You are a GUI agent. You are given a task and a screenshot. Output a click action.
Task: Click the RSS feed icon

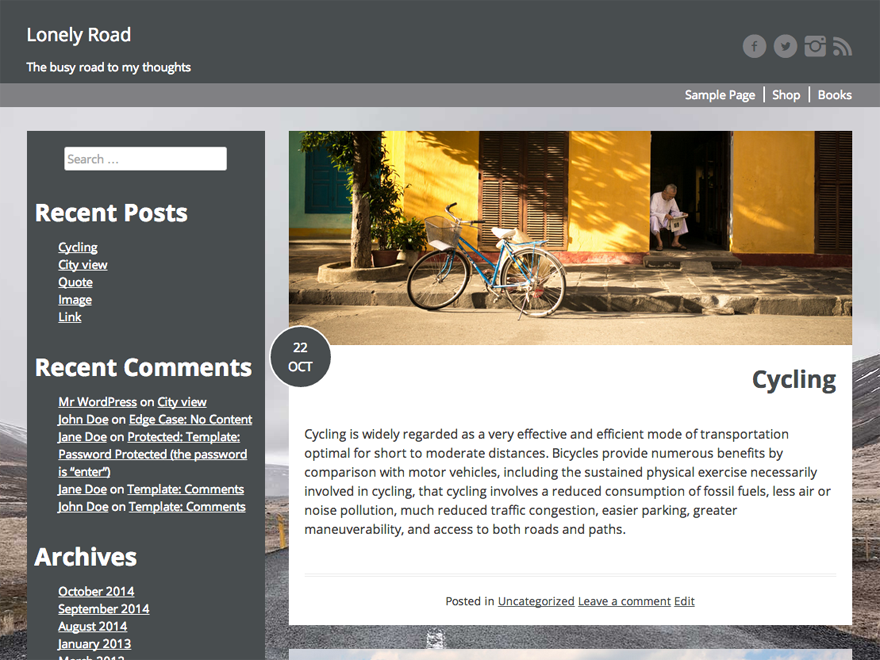point(842,46)
